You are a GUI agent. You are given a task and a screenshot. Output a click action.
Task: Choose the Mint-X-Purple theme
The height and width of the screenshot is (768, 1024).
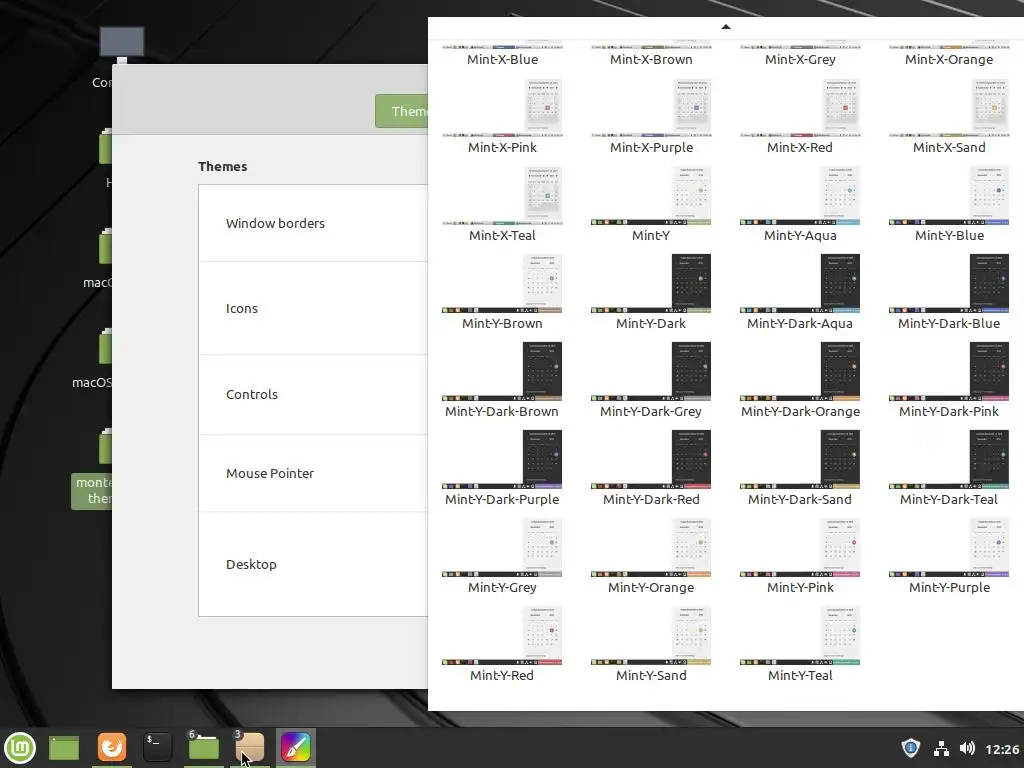coord(651,117)
